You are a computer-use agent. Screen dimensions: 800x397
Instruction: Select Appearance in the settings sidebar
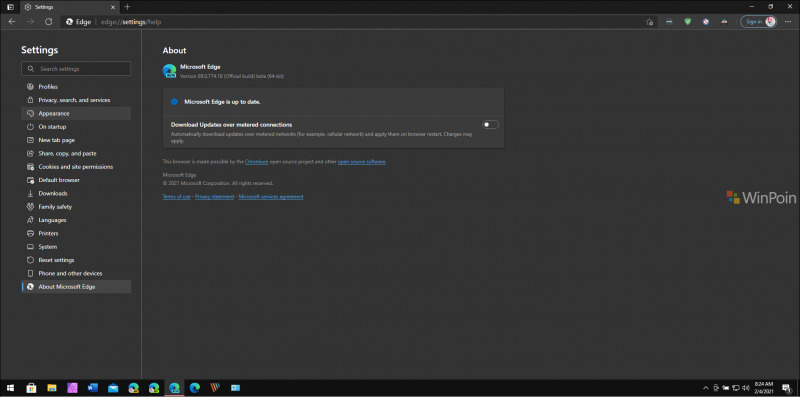76,113
